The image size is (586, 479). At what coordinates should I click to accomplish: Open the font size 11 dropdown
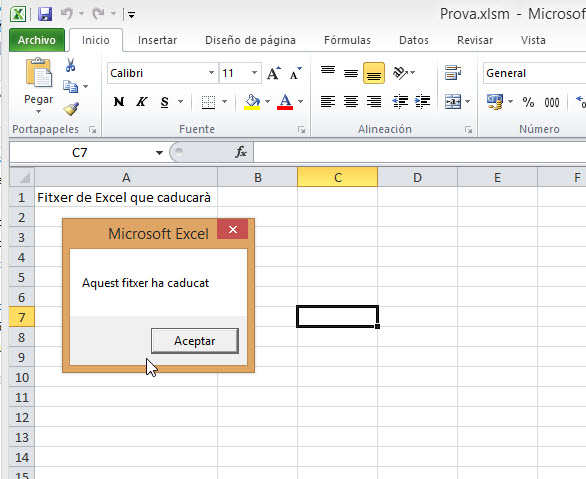pyautogui.click(x=254, y=72)
